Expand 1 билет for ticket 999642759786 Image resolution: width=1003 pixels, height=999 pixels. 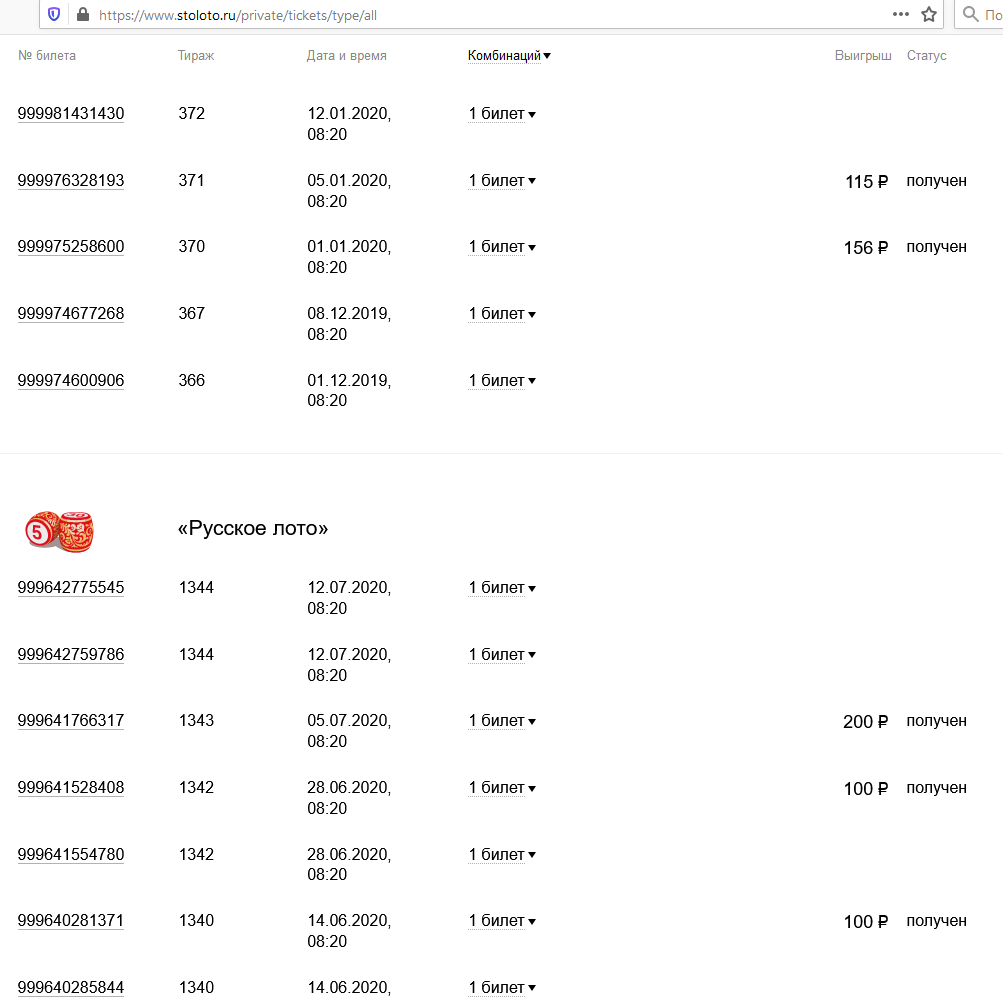point(502,655)
